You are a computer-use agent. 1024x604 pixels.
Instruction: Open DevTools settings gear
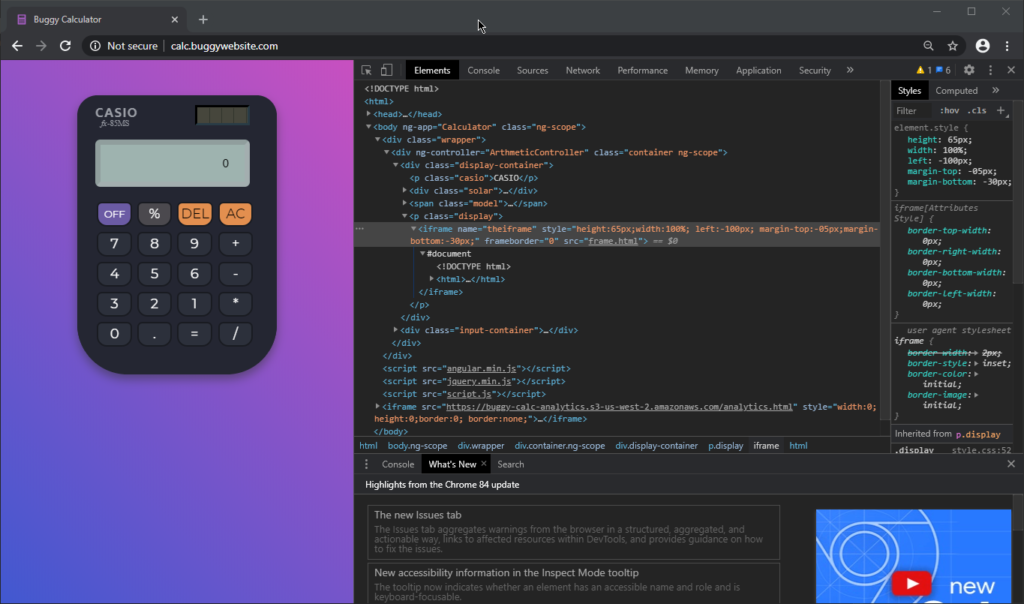pos(969,70)
